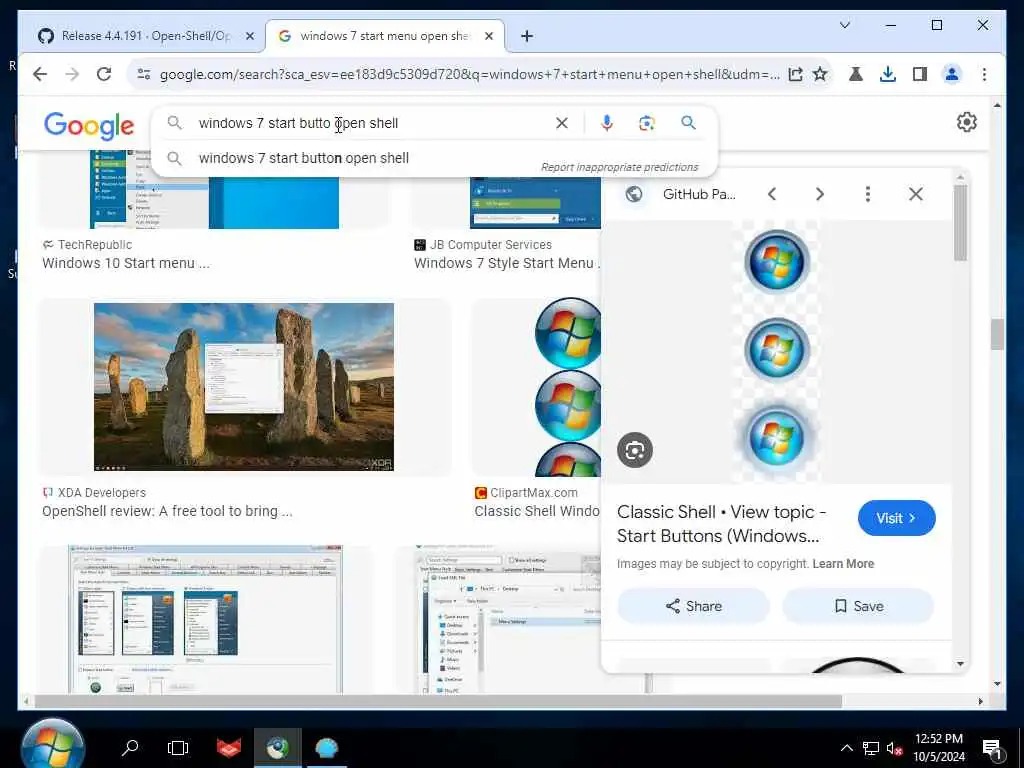
Task: Select the 'windows 7 start menu open shell' tab
Action: 384,36
